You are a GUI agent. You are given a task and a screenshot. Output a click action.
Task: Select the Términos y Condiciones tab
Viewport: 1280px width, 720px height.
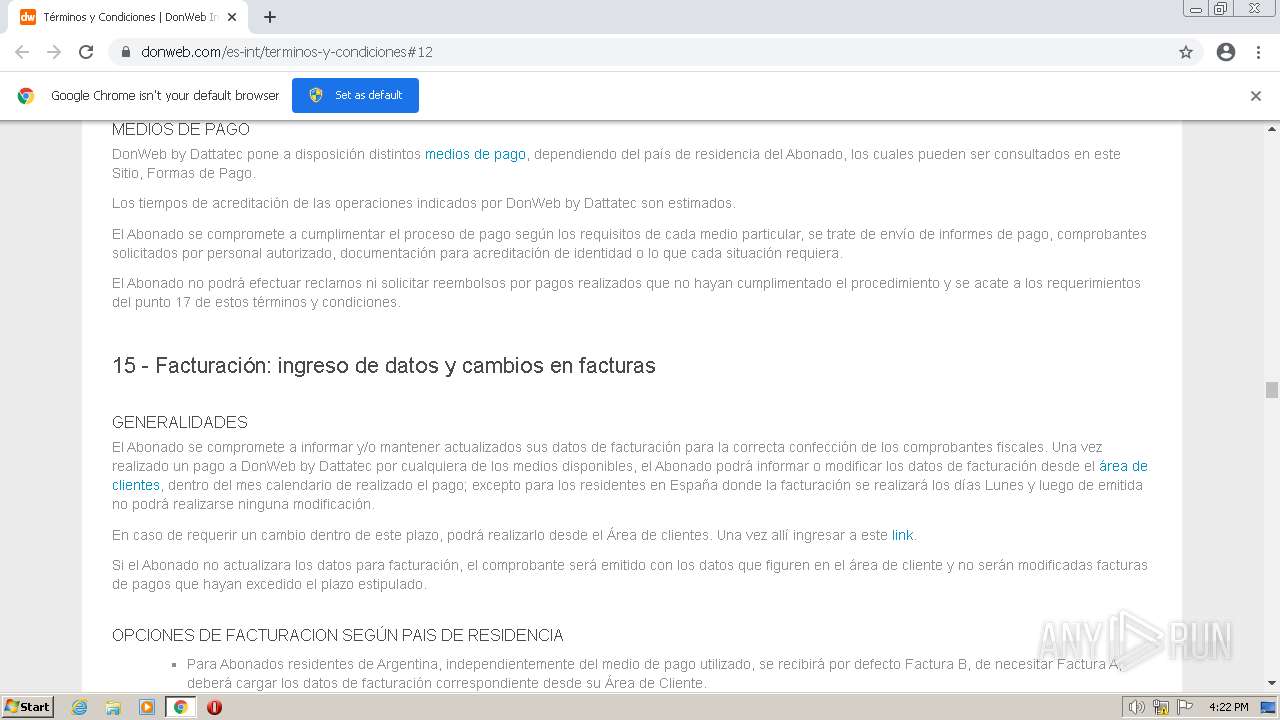[129, 17]
